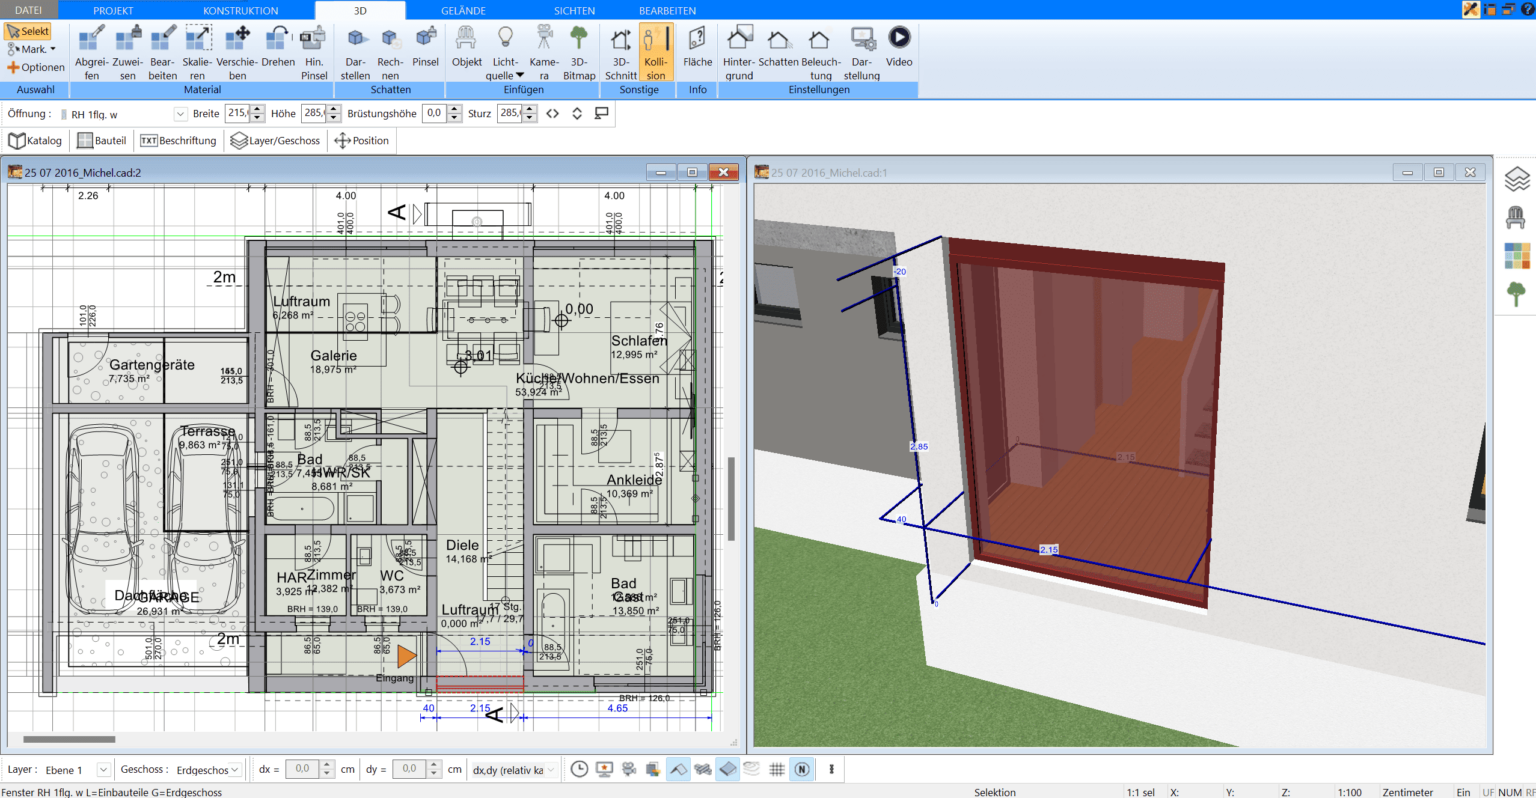This screenshot has height=798, width=1536.
Task: Open the Fläche info tool
Action: 698,46
